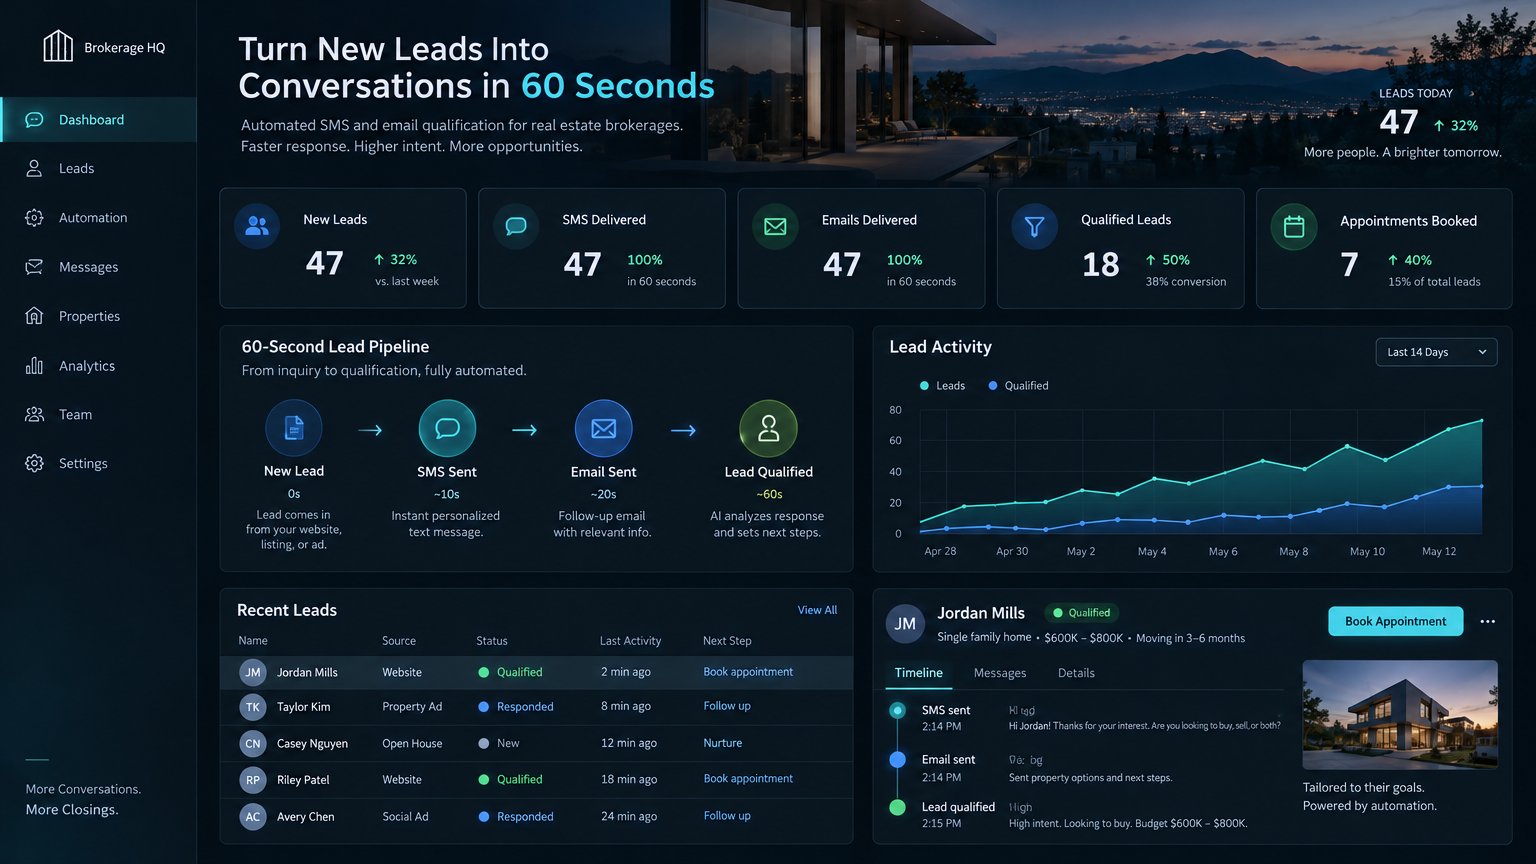This screenshot has width=1536, height=864.
Task: Open Settings from the sidebar
Action: pyautogui.click(x=83, y=464)
